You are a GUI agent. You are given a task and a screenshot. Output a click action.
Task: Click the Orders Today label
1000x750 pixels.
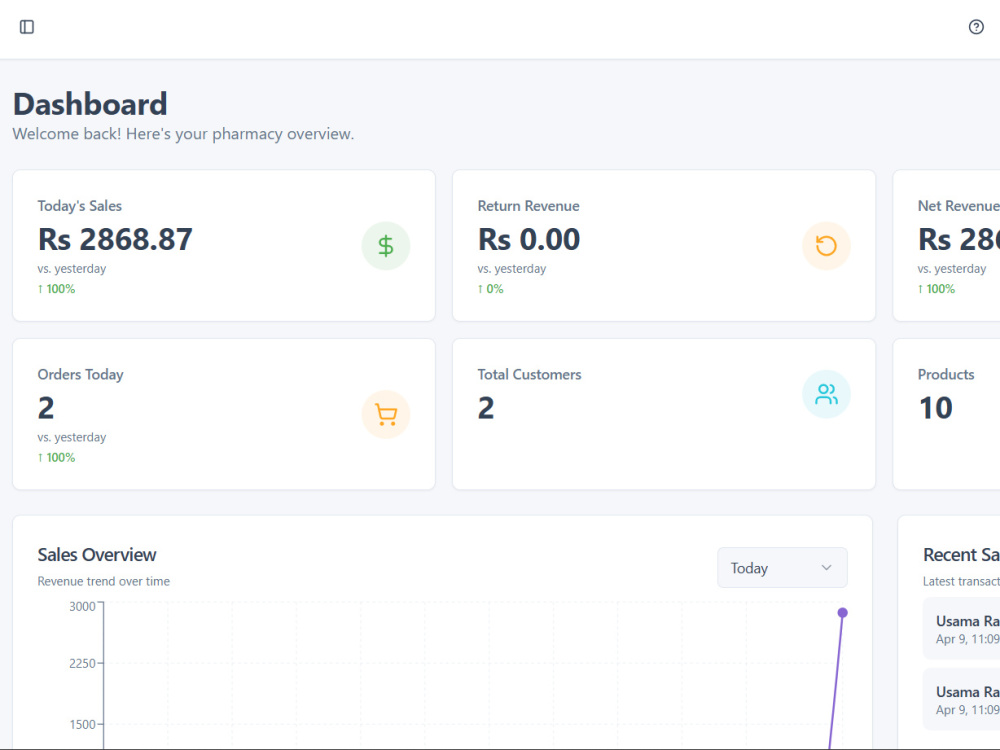(80, 374)
